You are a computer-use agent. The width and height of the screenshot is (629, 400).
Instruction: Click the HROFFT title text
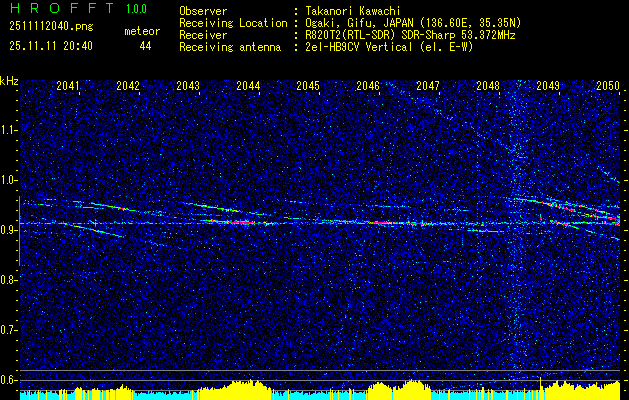(x=61, y=8)
